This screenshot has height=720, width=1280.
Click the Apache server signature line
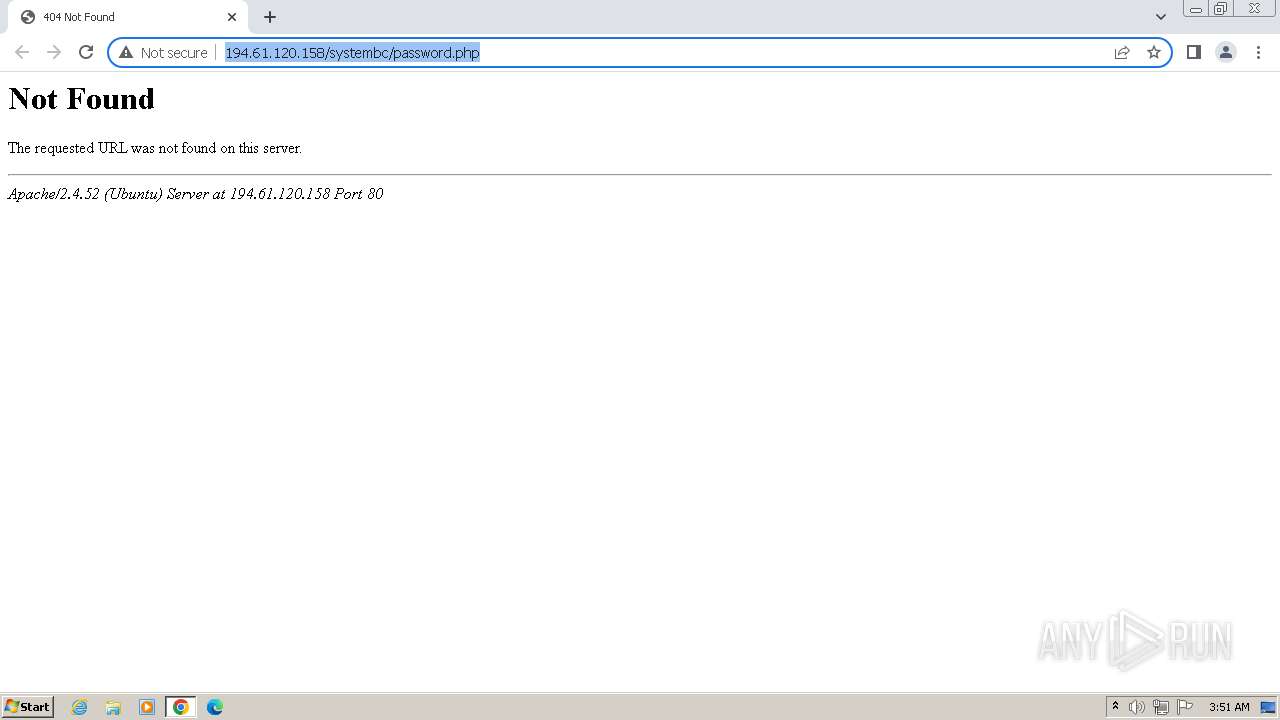pyautogui.click(x=196, y=194)
